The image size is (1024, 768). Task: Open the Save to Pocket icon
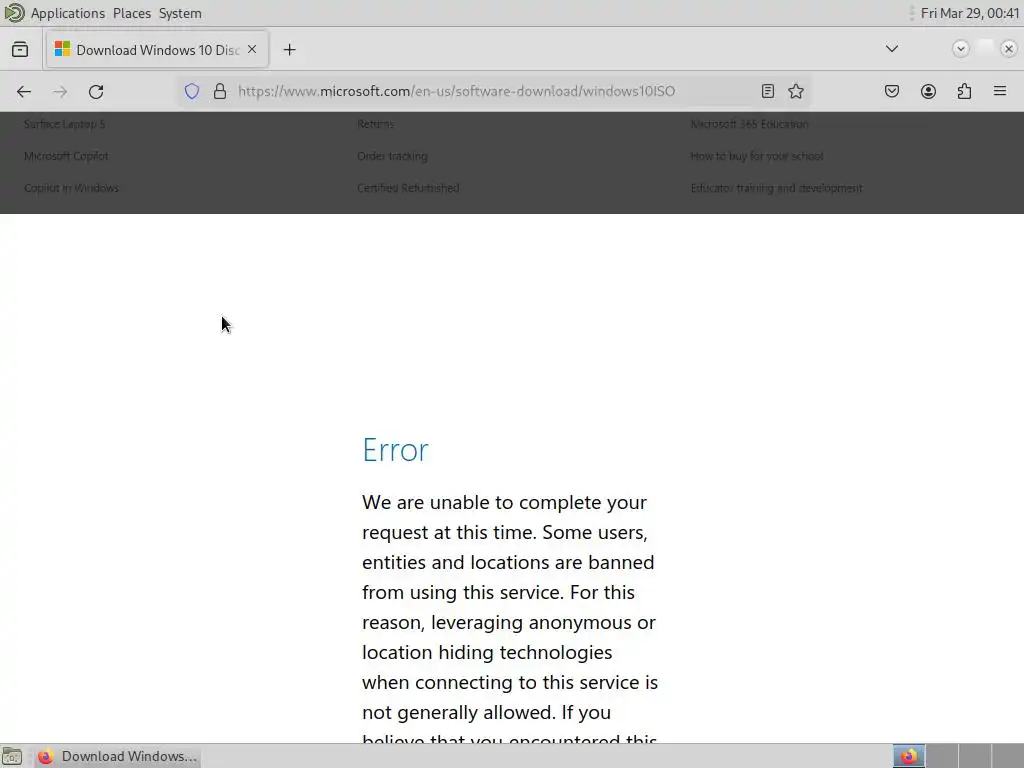click(891, 91)
